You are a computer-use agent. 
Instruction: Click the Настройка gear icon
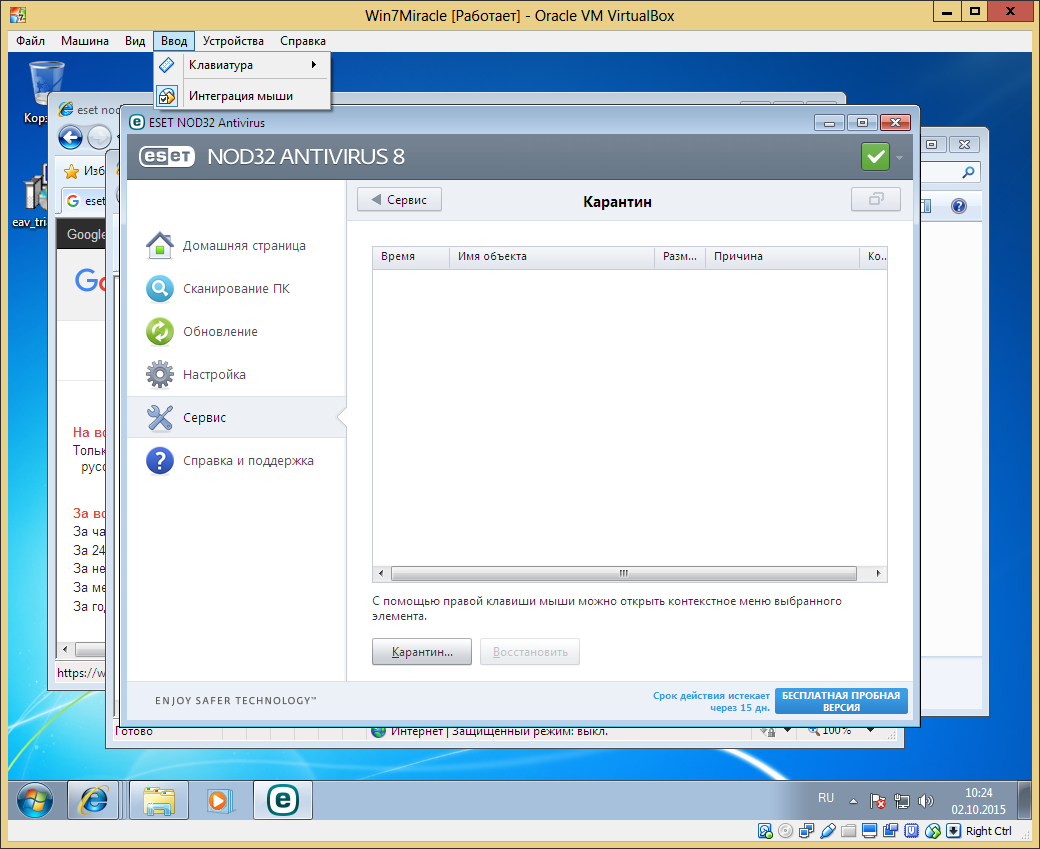[160, 375]
